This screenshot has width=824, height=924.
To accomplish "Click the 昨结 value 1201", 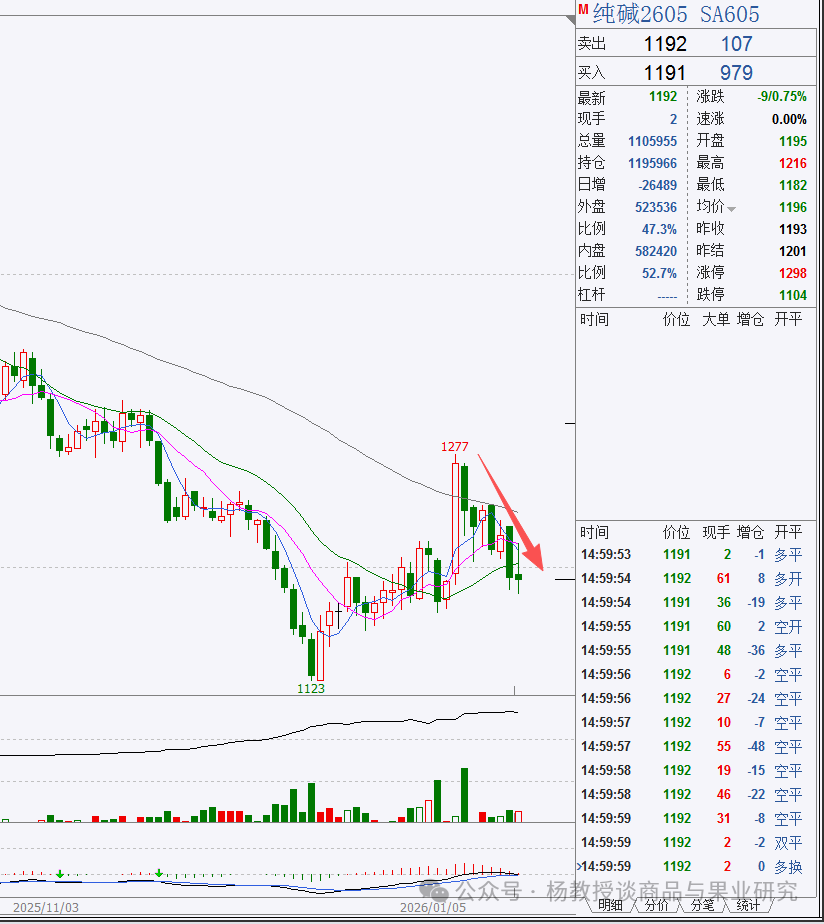I will [793, 252].
